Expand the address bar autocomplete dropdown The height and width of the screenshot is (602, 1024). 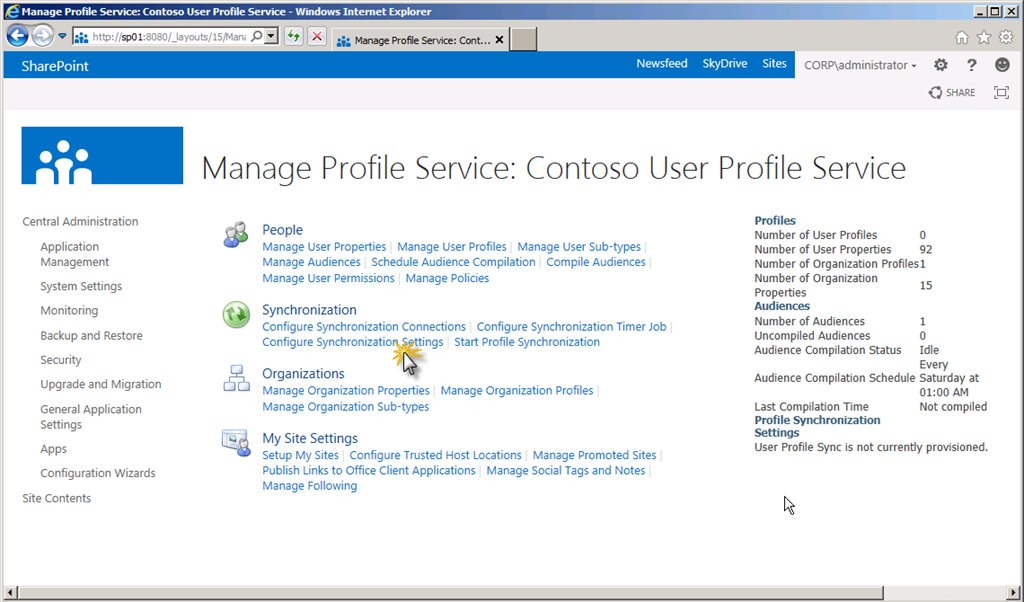point(272,37)
